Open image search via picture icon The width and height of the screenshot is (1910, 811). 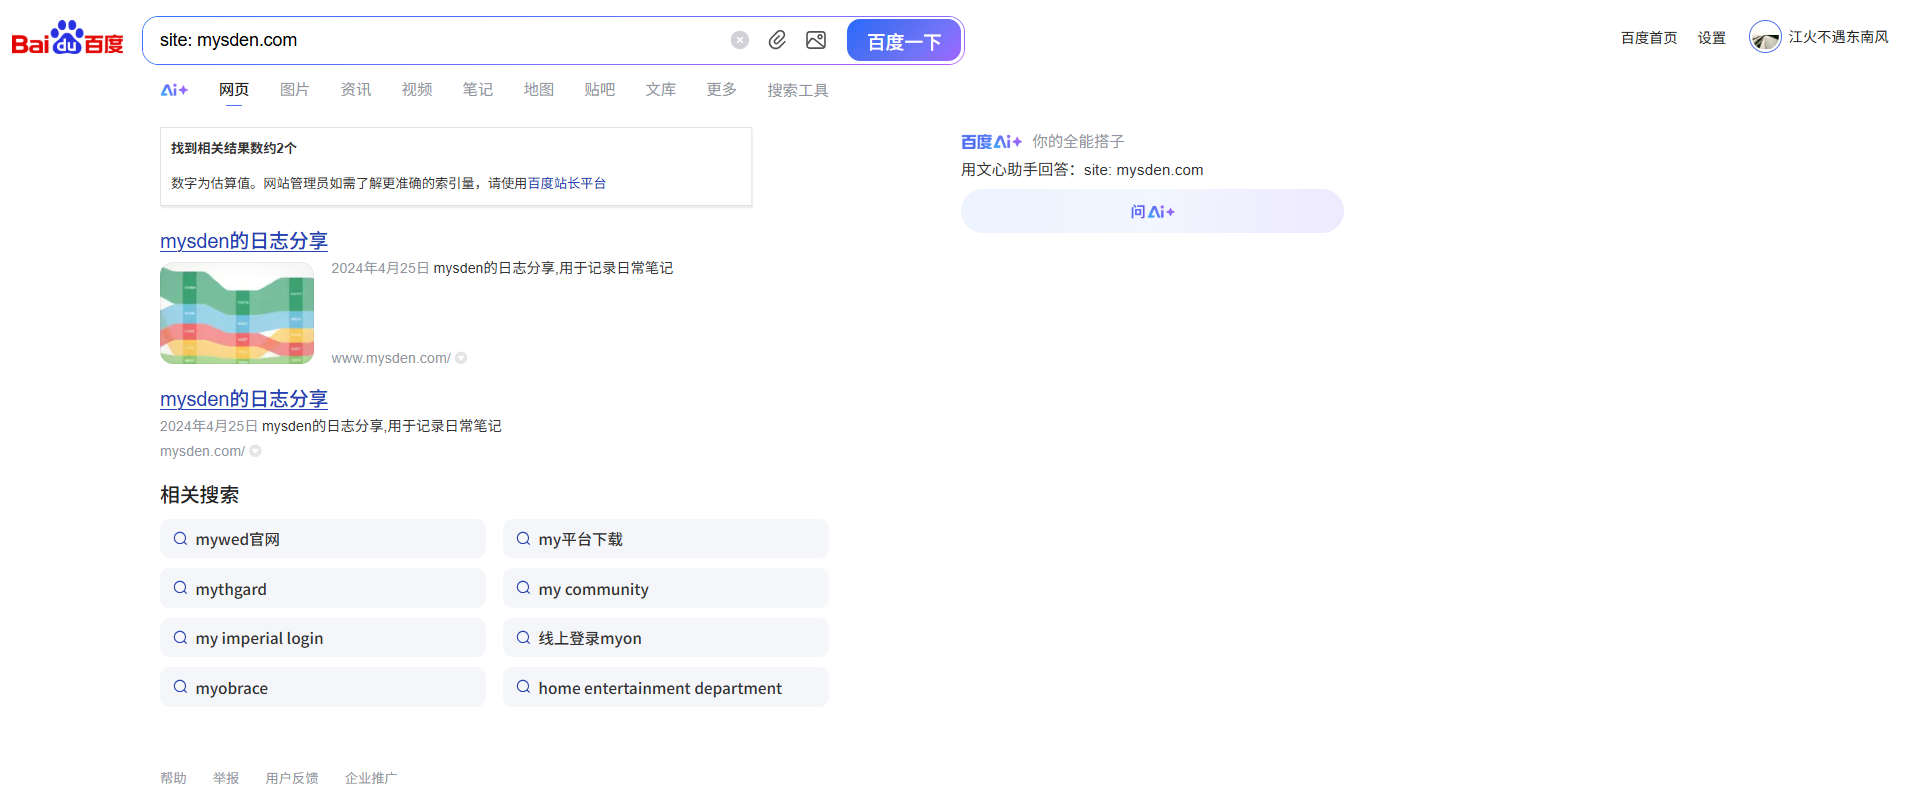[x=816, y=40]
